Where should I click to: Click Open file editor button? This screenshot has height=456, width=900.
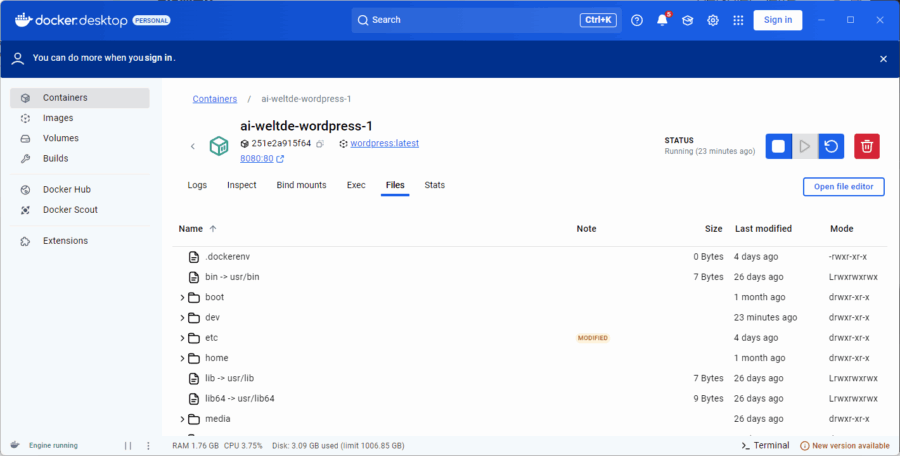pyautogui.click(x=843, y=187)
